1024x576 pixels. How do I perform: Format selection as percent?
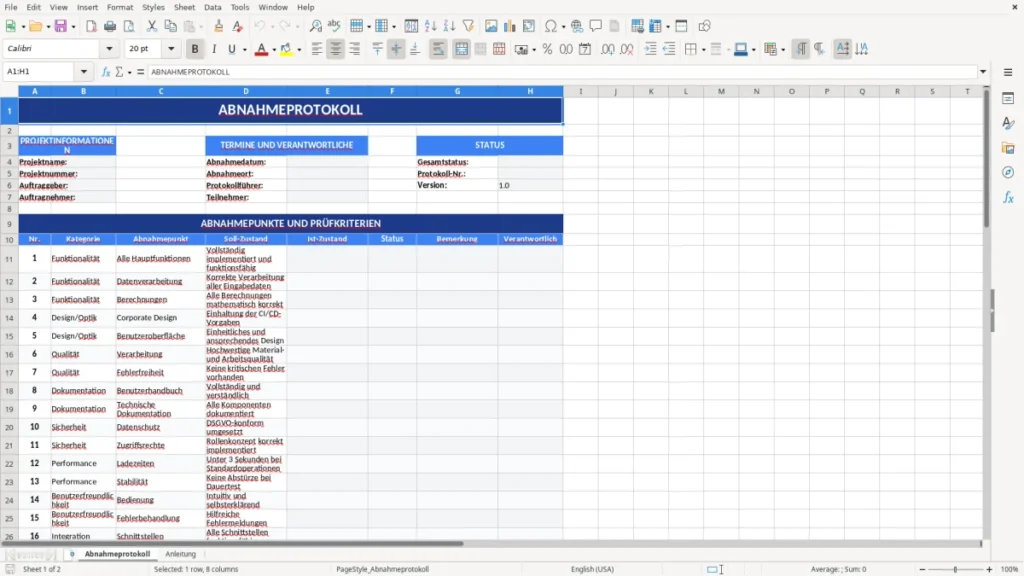(547, 49)
